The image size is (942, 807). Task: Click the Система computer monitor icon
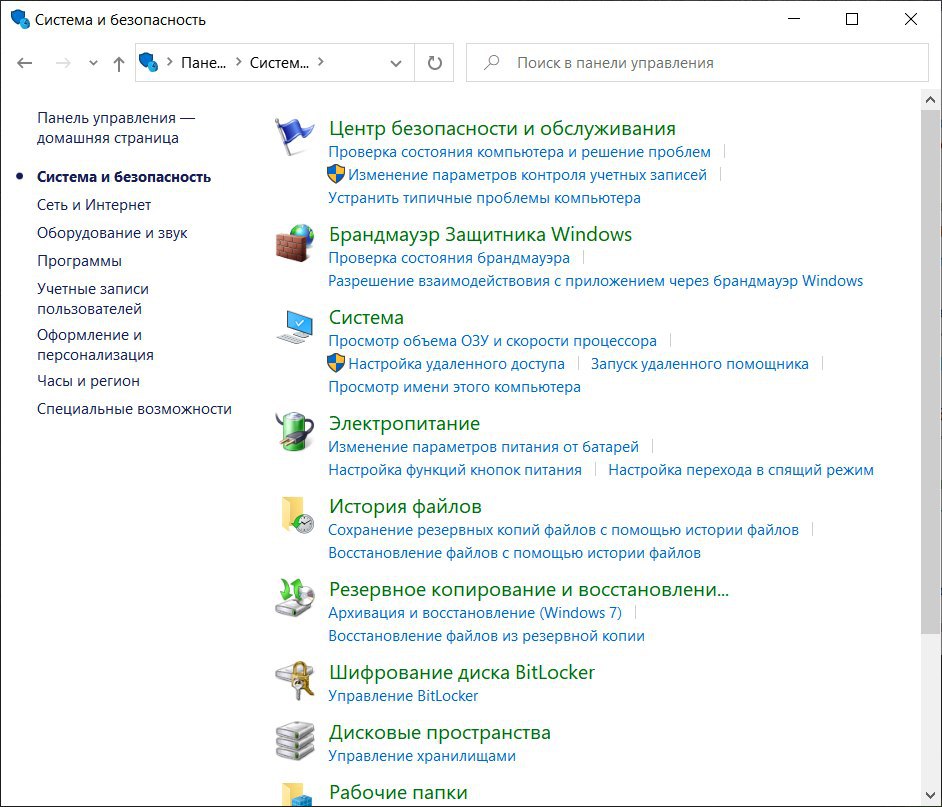294,326
